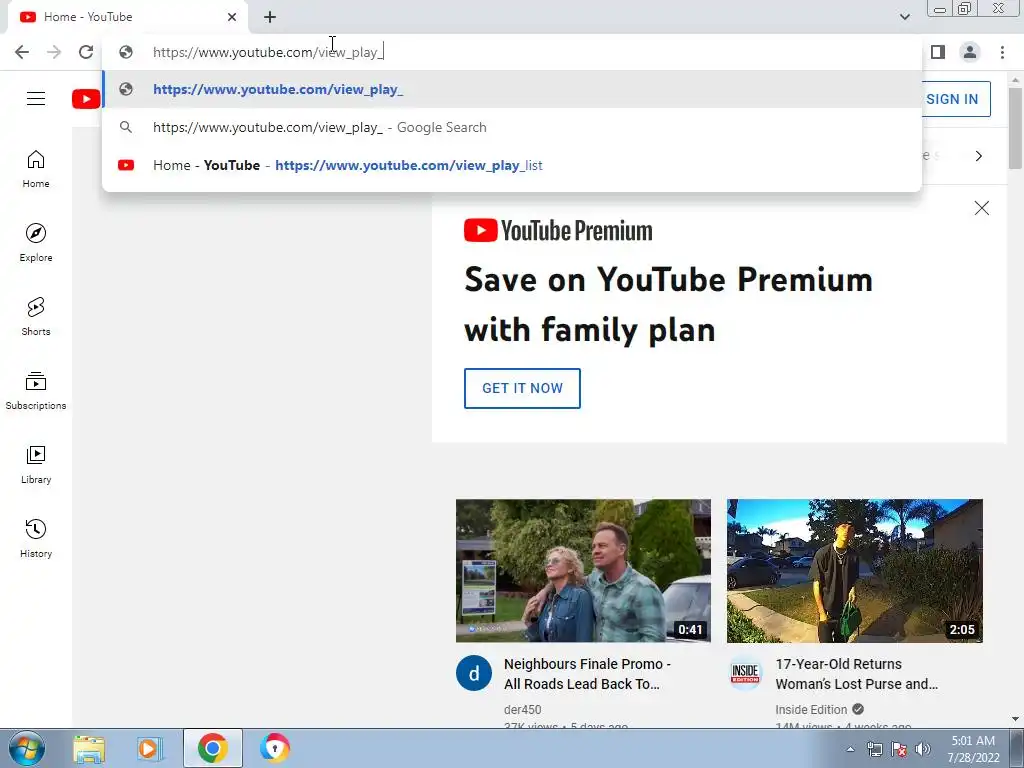Click the browser Back arrow
Image resolution: width=1024 pixels, height=768 pixels.
(22, 52)
